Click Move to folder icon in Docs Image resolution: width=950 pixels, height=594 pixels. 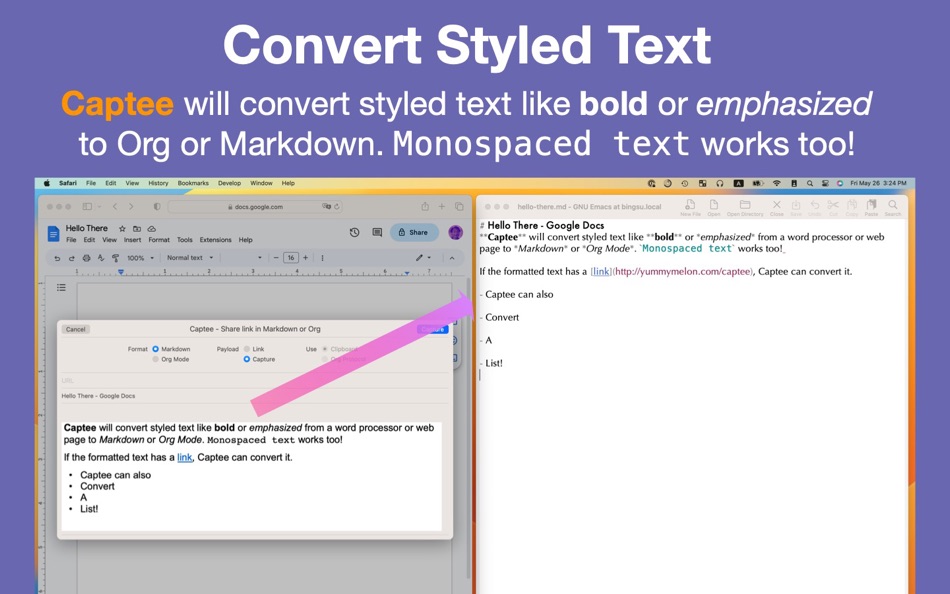(137, 229)
